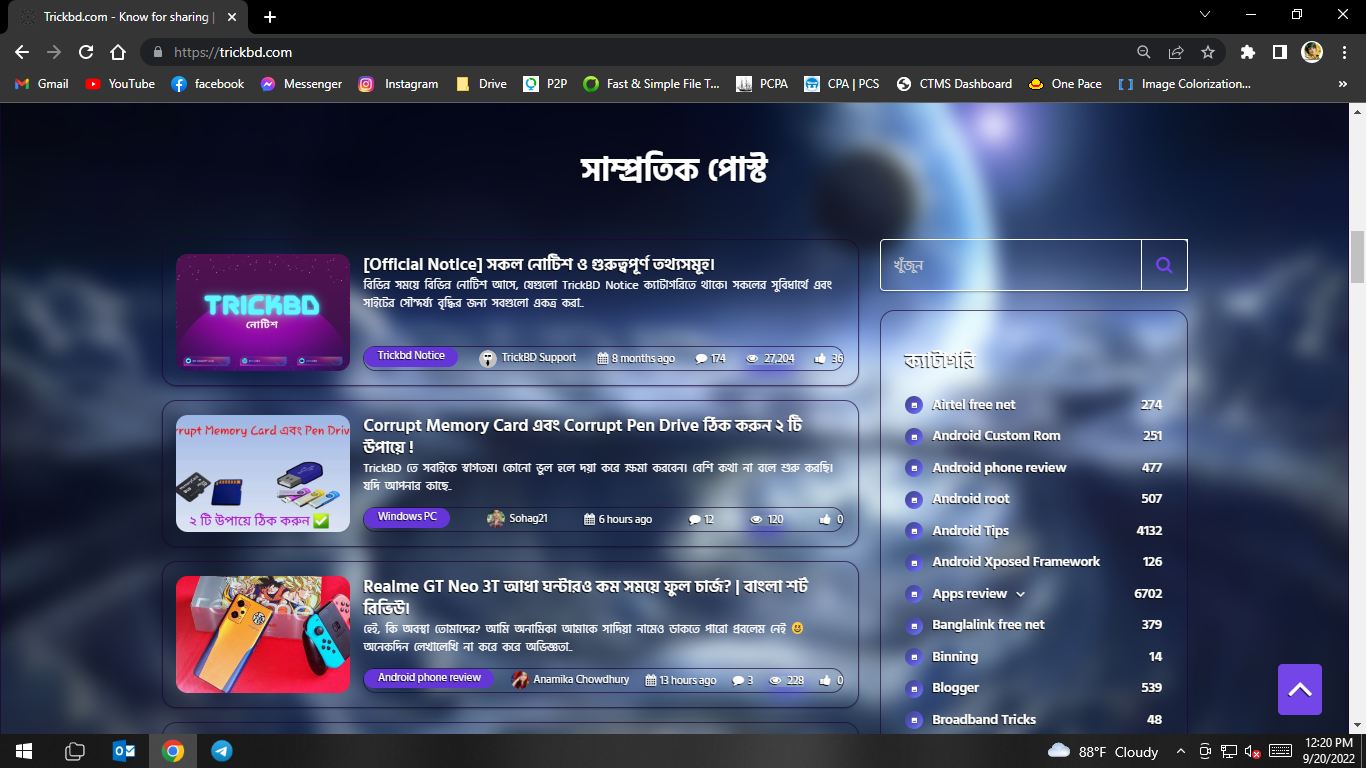Open the weather widget showing 88°F Cloudy
The image size is (1366, 768).
[1103, 751]
